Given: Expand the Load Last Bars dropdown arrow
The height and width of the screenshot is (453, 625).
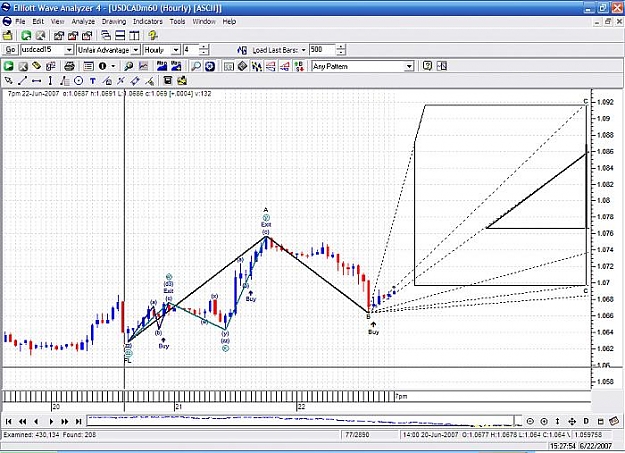Looking at the screenshot, I should [303, 50].
